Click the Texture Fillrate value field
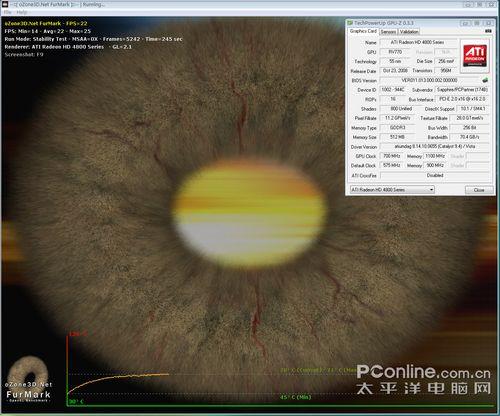The width and height of the screenshot is (500, 416). tap(469, 118)
